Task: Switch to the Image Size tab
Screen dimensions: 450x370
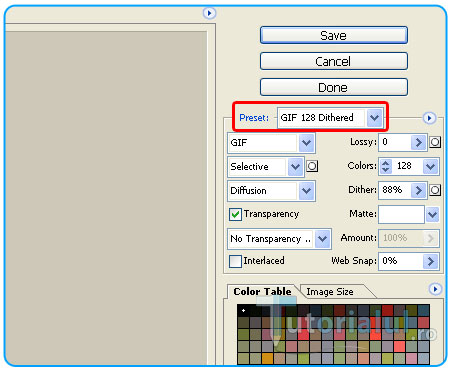Action: point(330,292)
